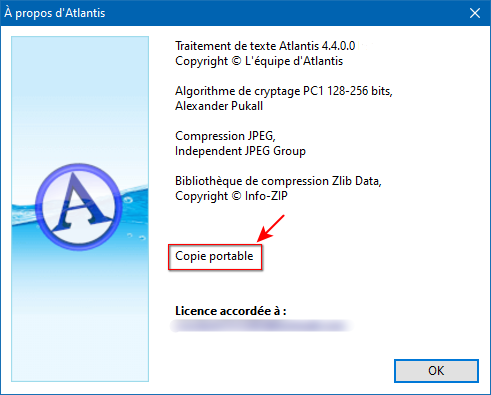Select the 'À propos d'Atlantis' title bar
Screen dimensions: 491x395
233,13
